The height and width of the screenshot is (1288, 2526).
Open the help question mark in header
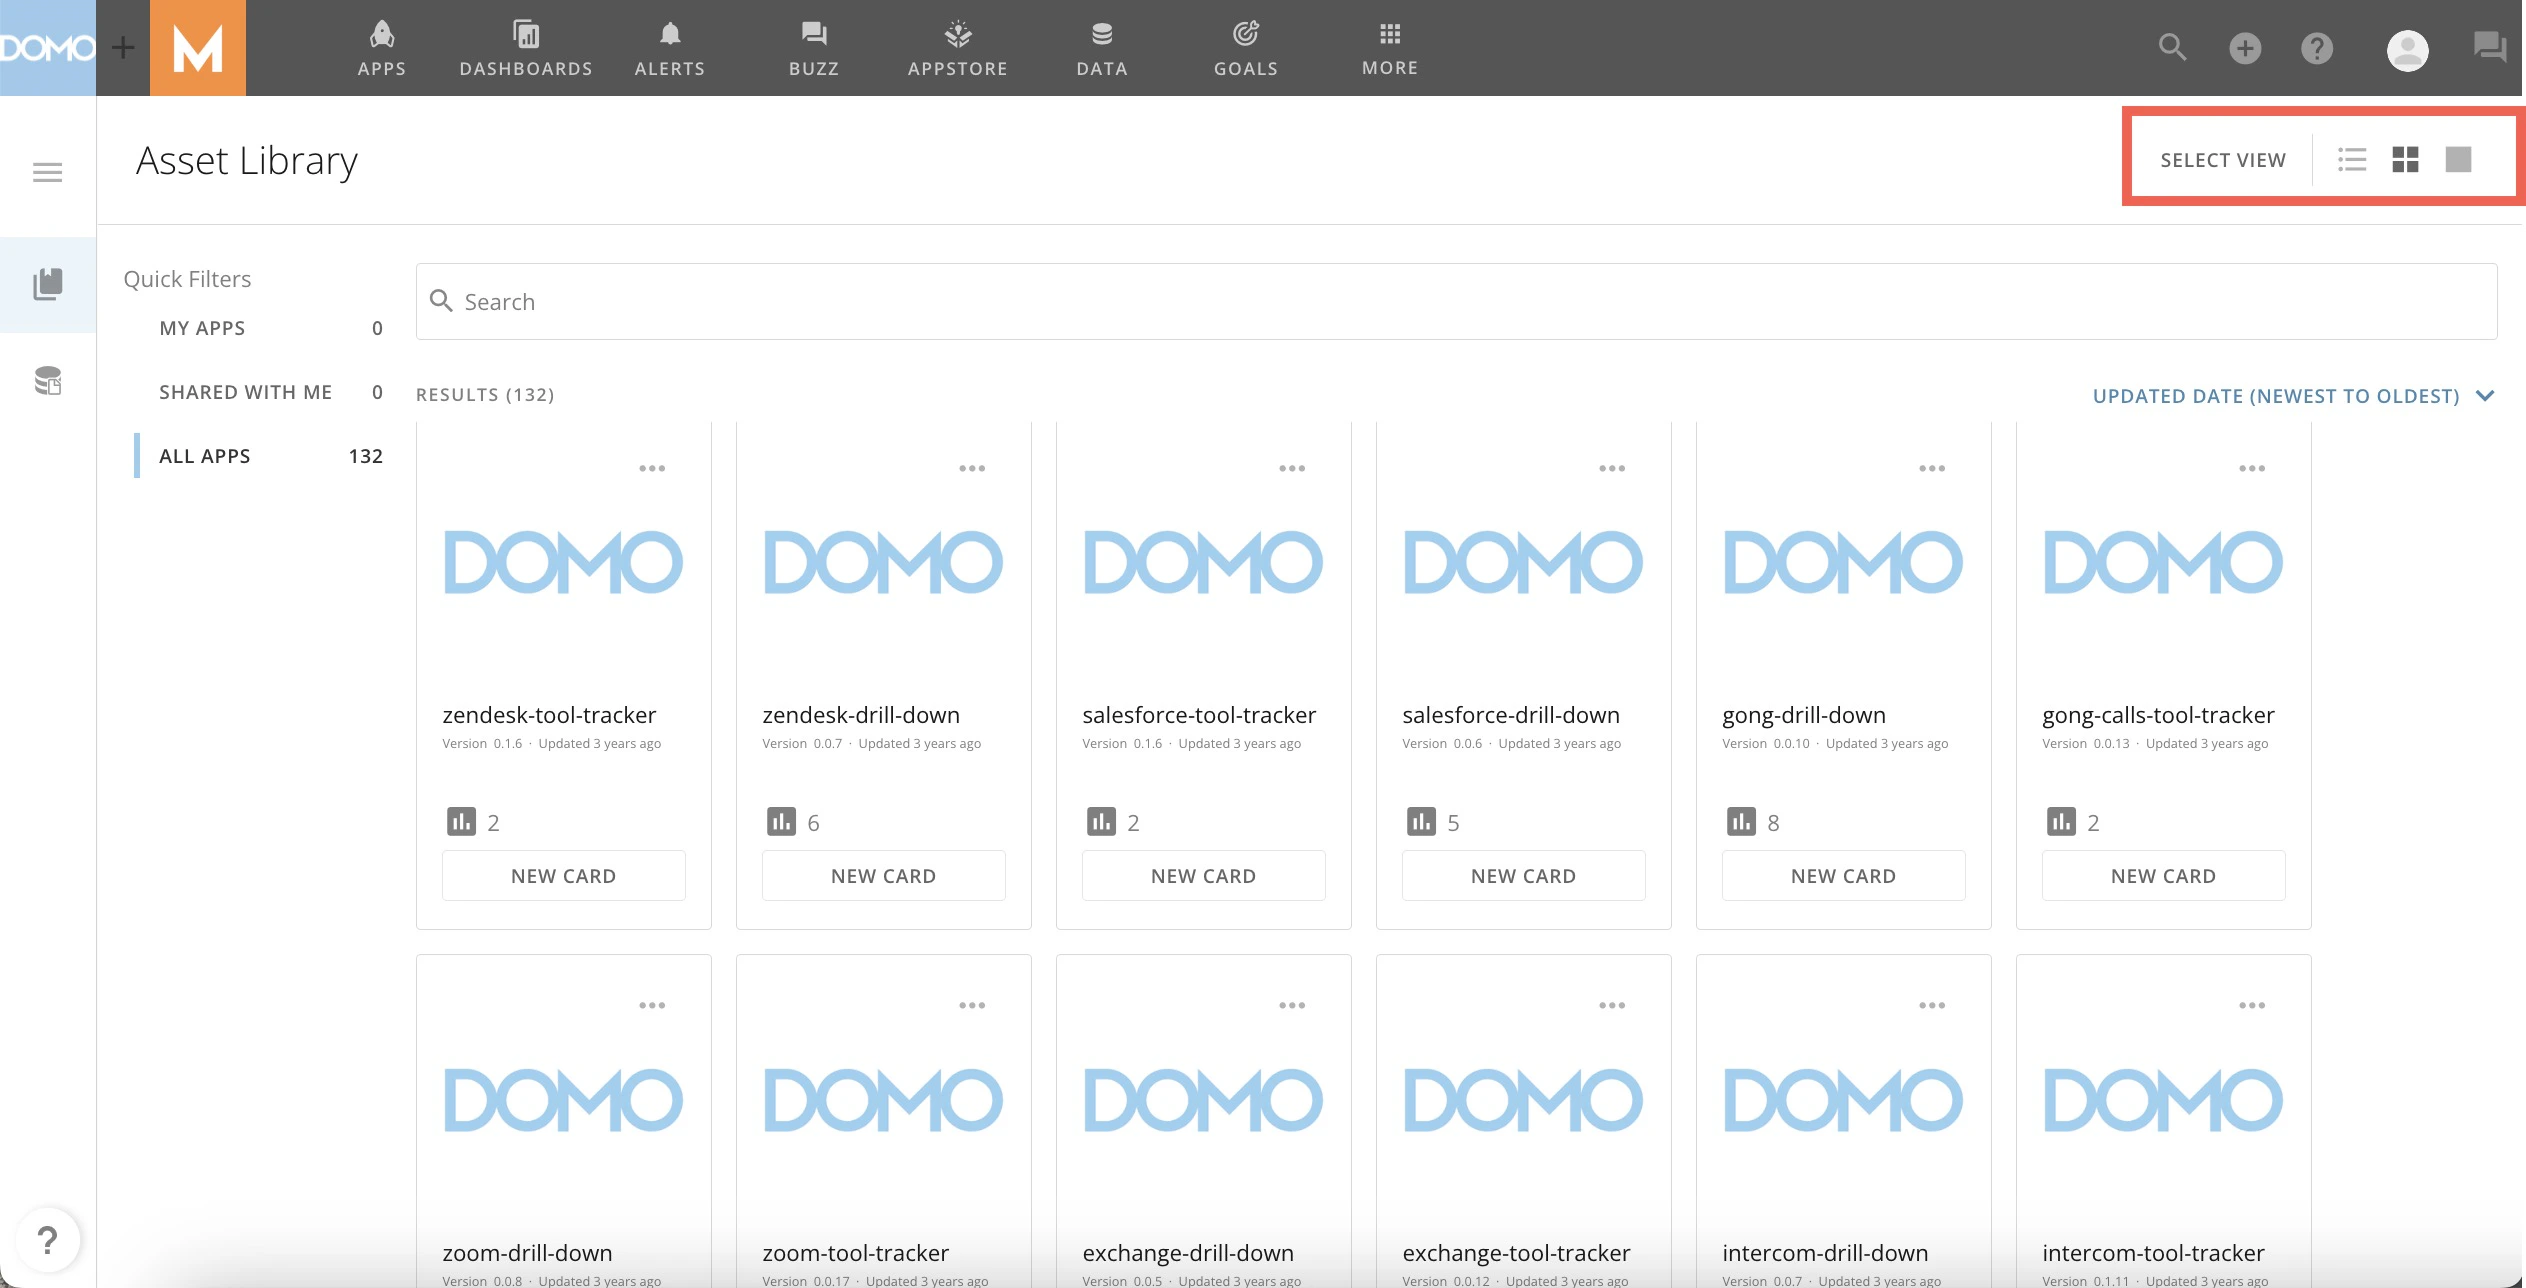coord(2317,48)
